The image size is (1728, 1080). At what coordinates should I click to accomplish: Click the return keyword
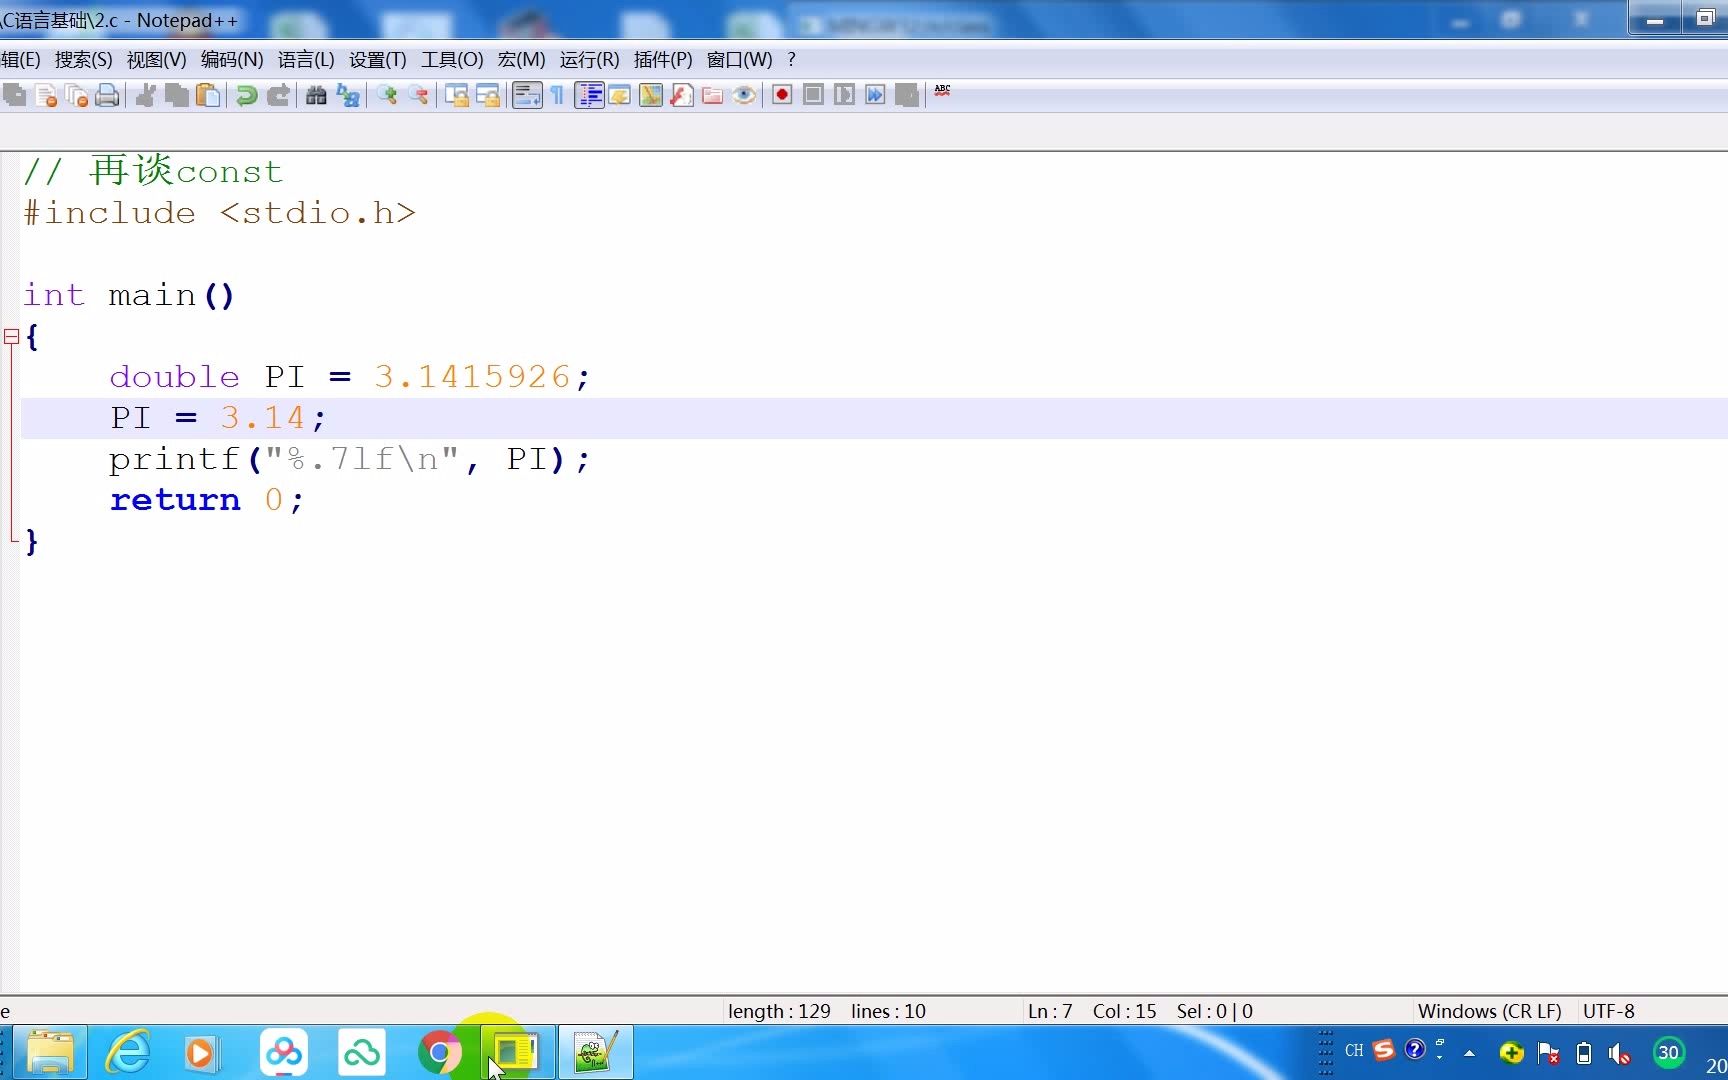click(x=175, y=500)
